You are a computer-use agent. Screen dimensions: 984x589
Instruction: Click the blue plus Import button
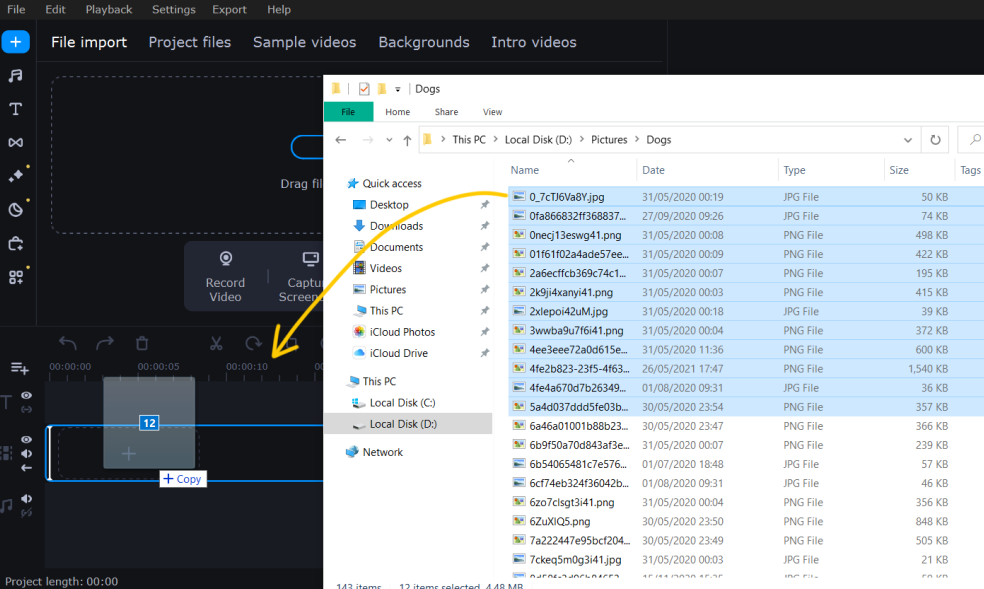pos(16,42)
